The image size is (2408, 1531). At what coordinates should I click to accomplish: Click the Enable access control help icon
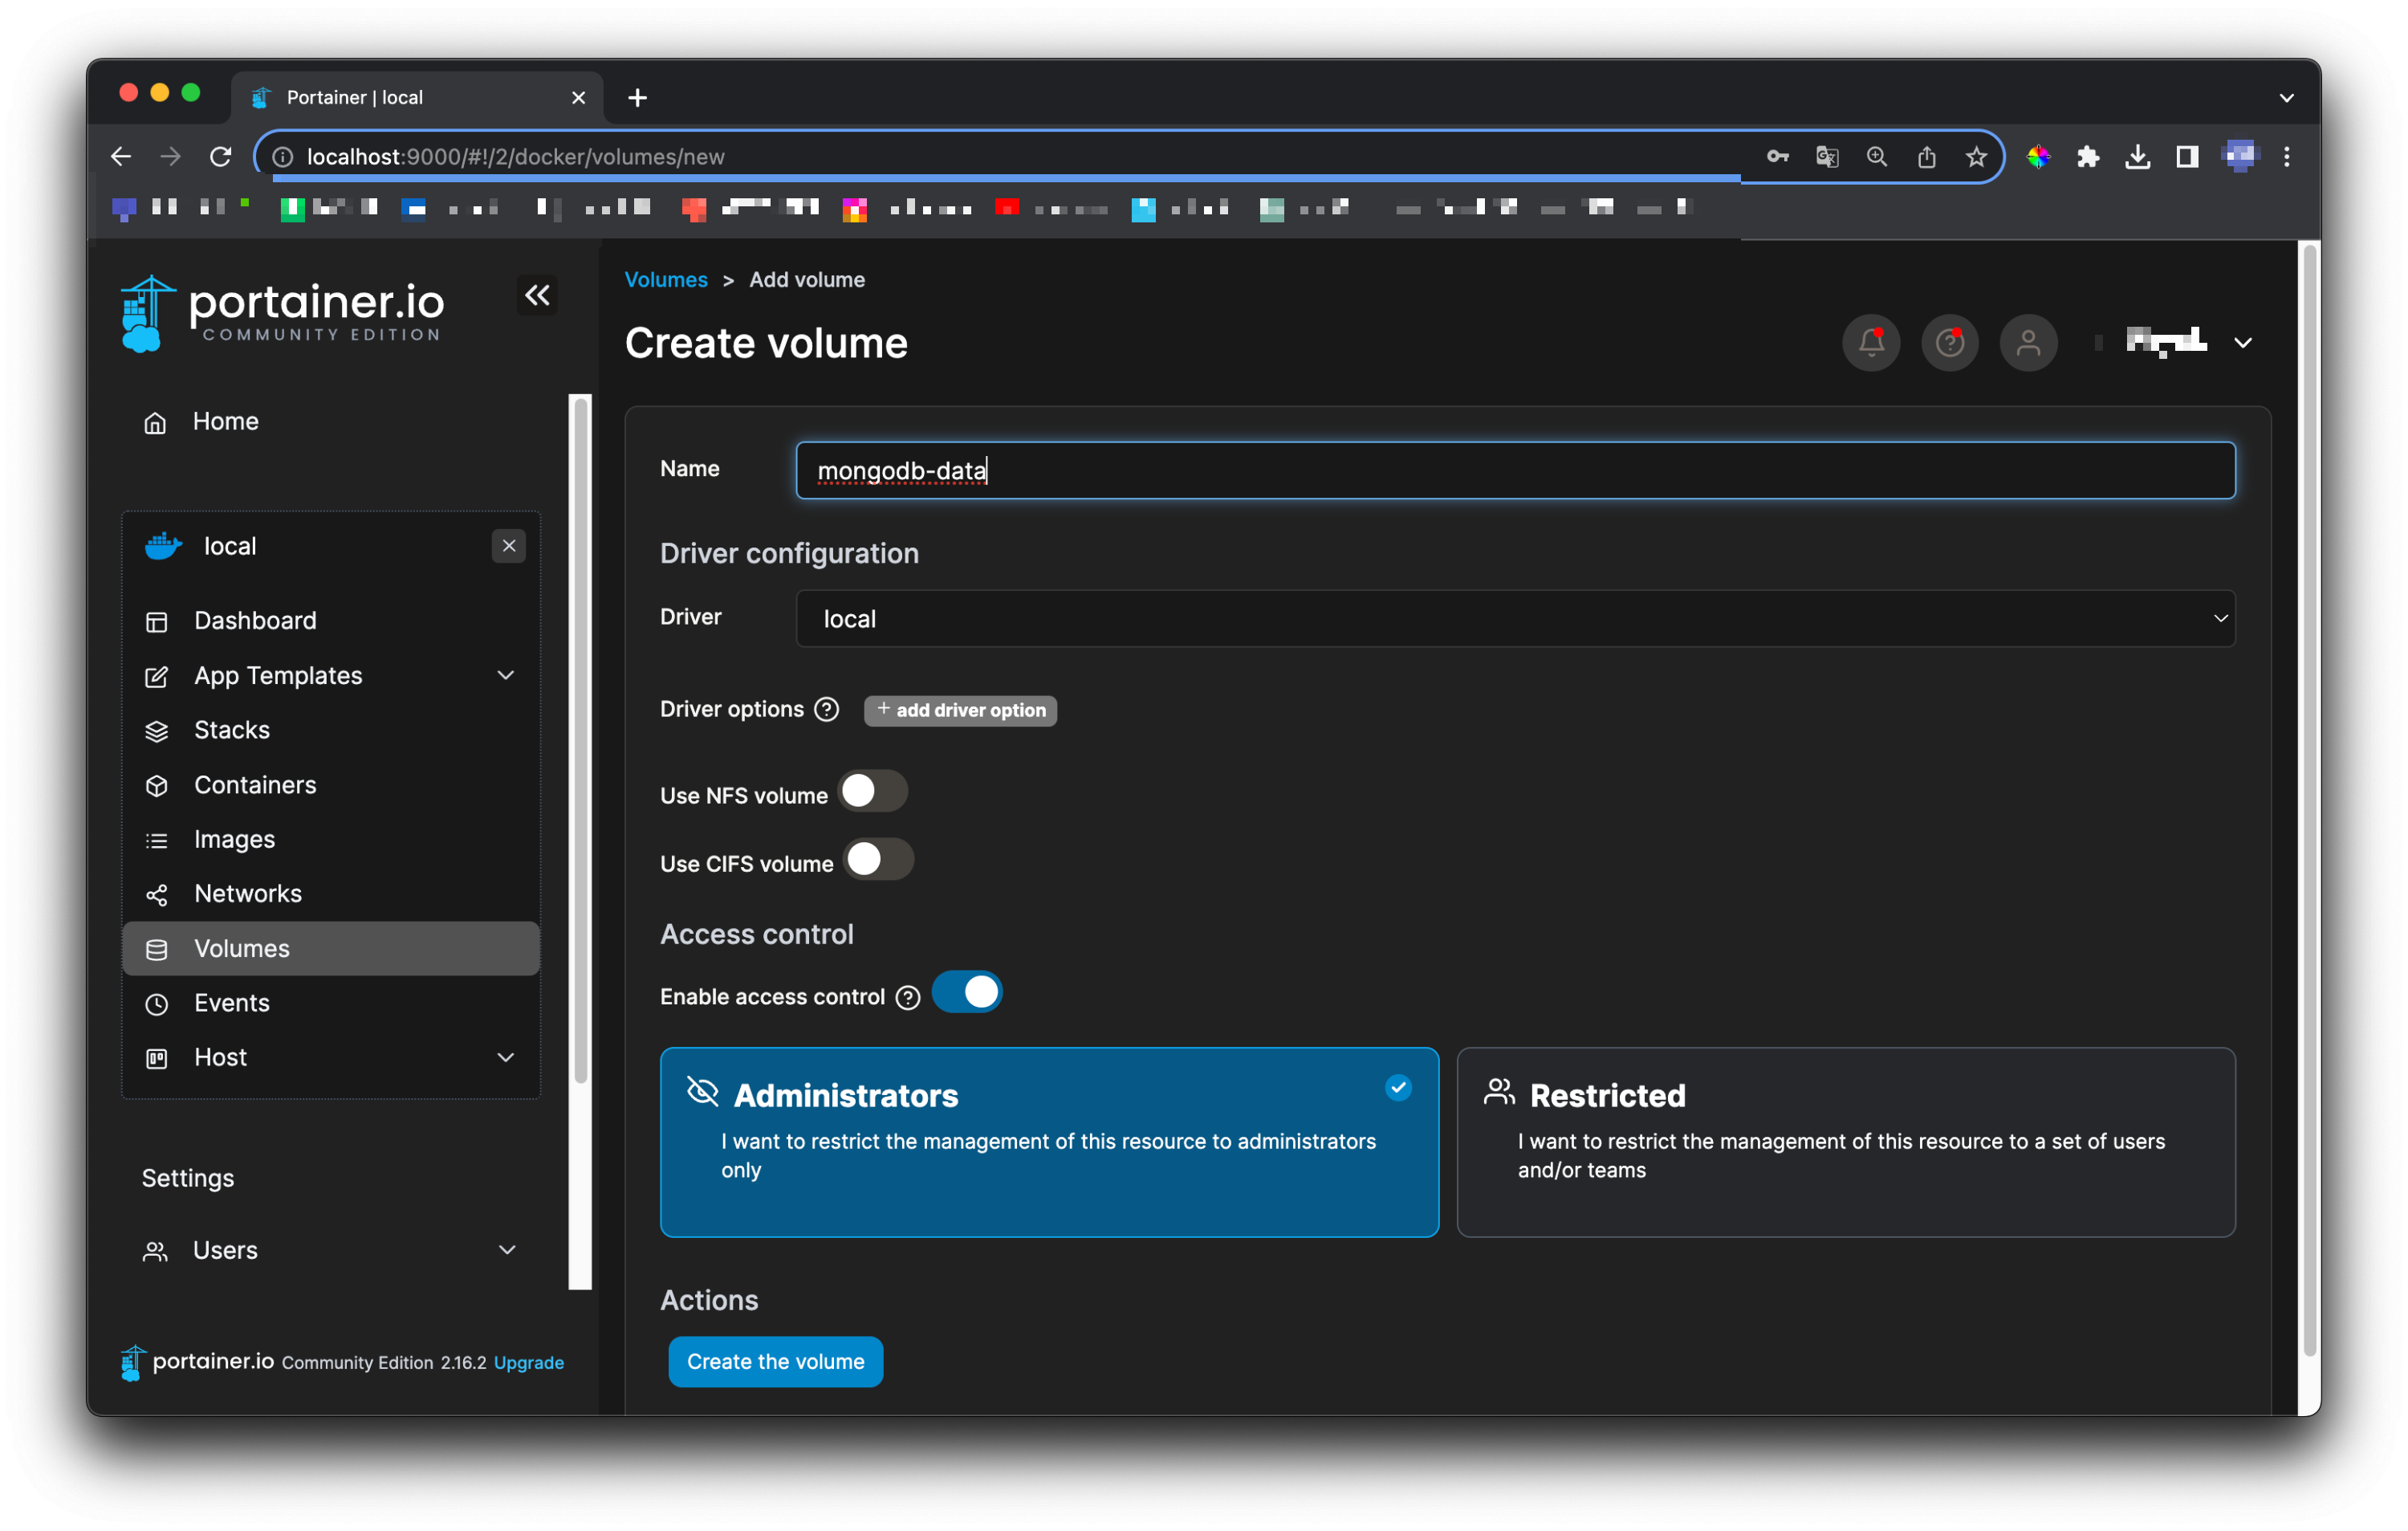pyautogui.click(x=907, y=997)
